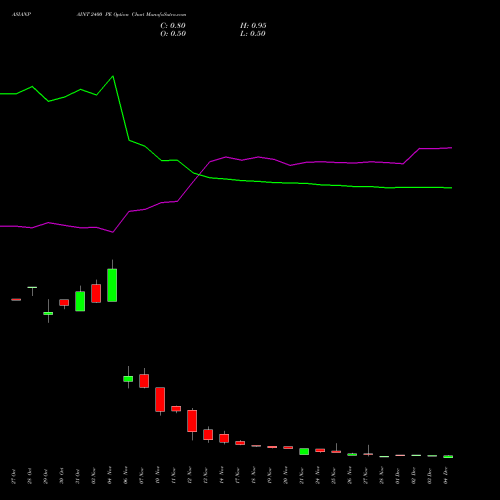
Task: Click the green candle for 06 Nov
Action: (x=128, y=379)
